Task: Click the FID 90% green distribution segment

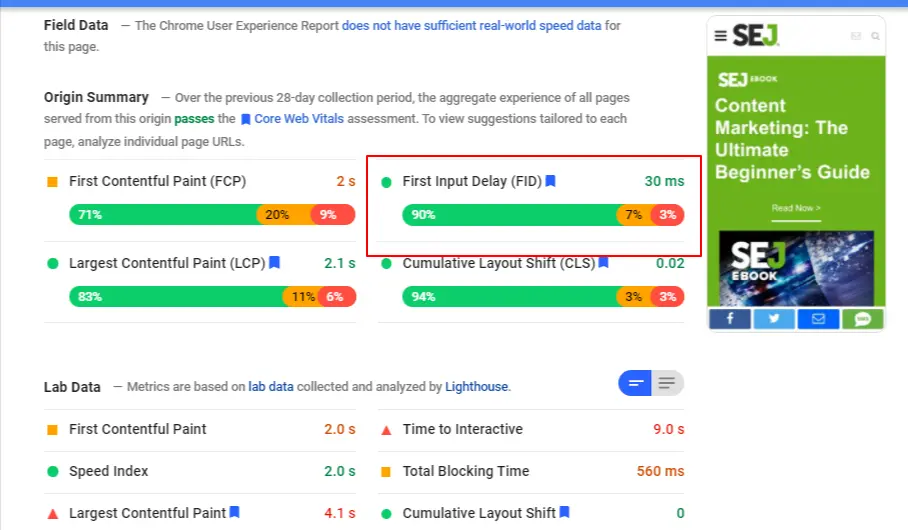Action: point(510,215)
